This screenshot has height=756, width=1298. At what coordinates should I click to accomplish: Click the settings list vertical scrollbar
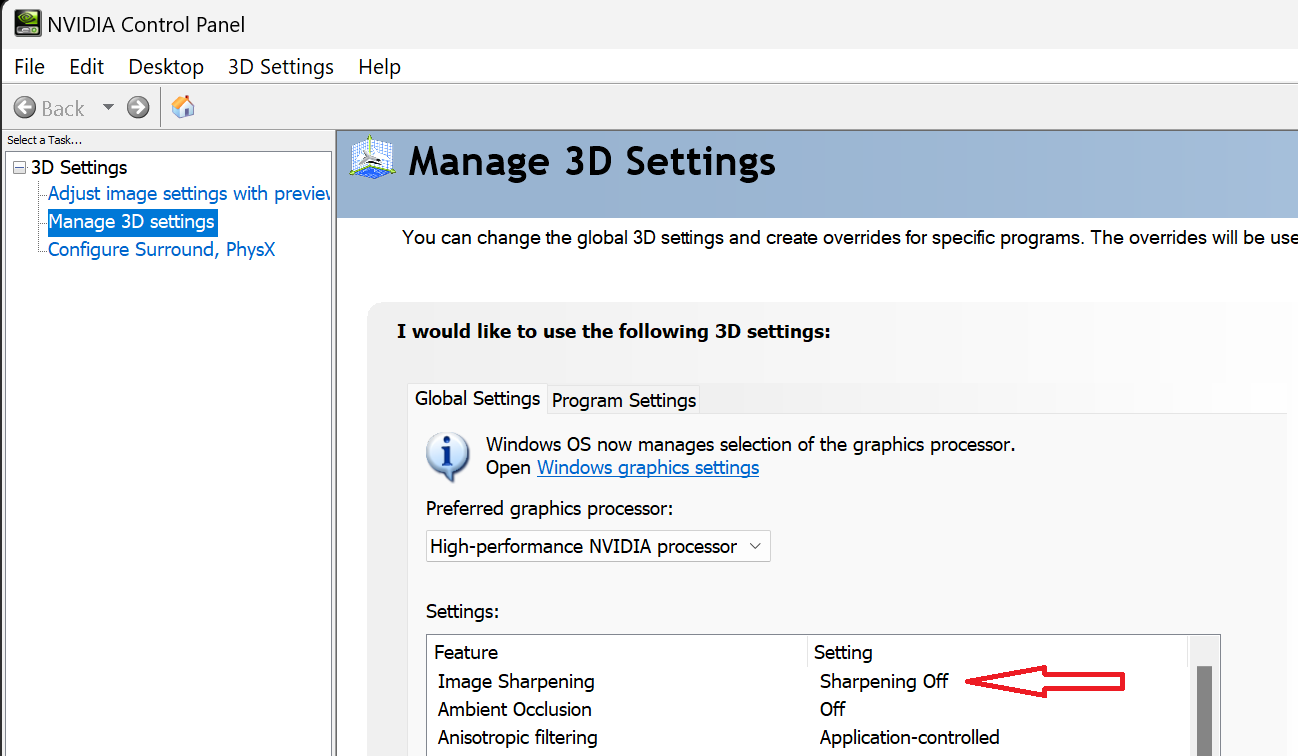(1204, 710)
